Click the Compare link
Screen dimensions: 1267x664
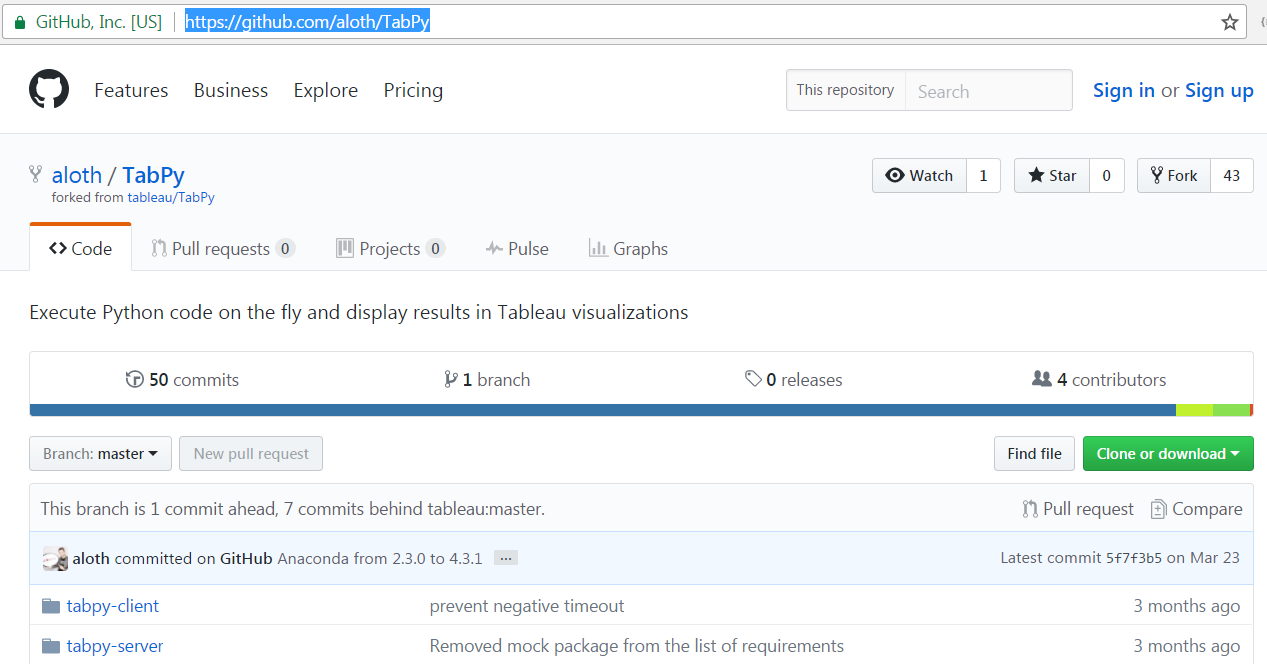1197,509
